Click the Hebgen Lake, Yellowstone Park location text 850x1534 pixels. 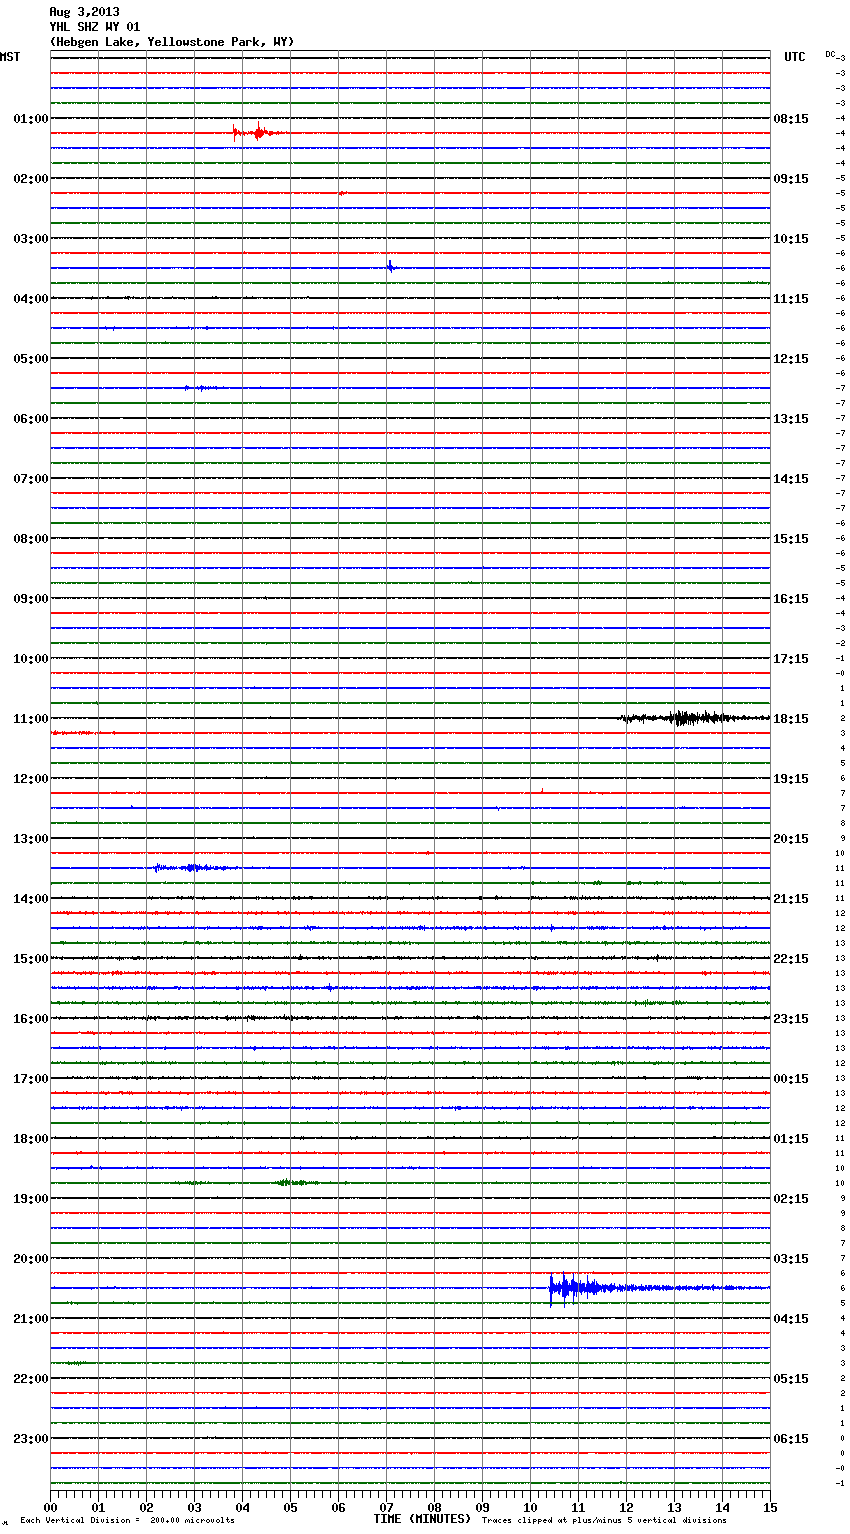click(x=171, y=42)
